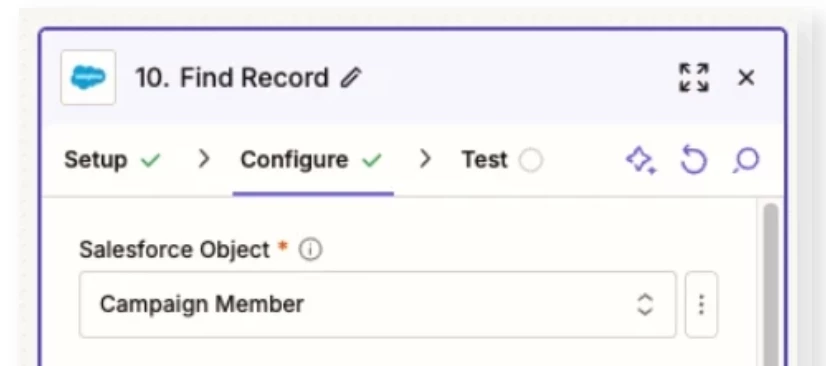Click the green checkmark beside Setup
The image size is (826, 366).
[150, 161]
